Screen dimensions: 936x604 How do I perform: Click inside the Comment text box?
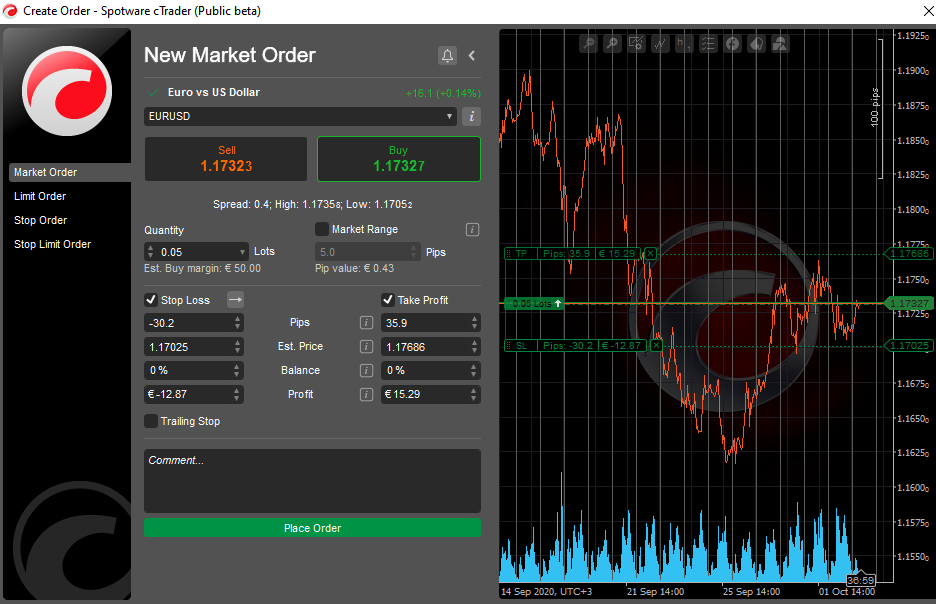tap(312, 481)
